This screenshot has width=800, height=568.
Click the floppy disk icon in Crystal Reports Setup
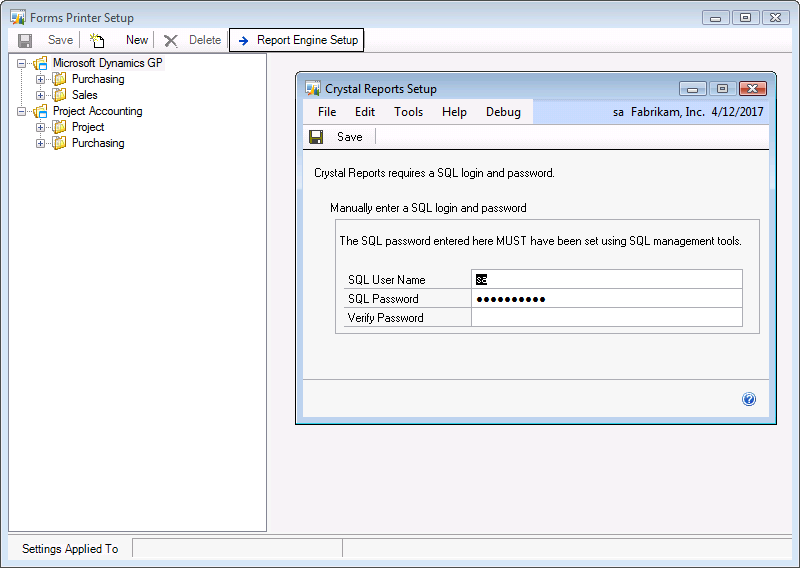pyautogui.click(x=316, y=137)
